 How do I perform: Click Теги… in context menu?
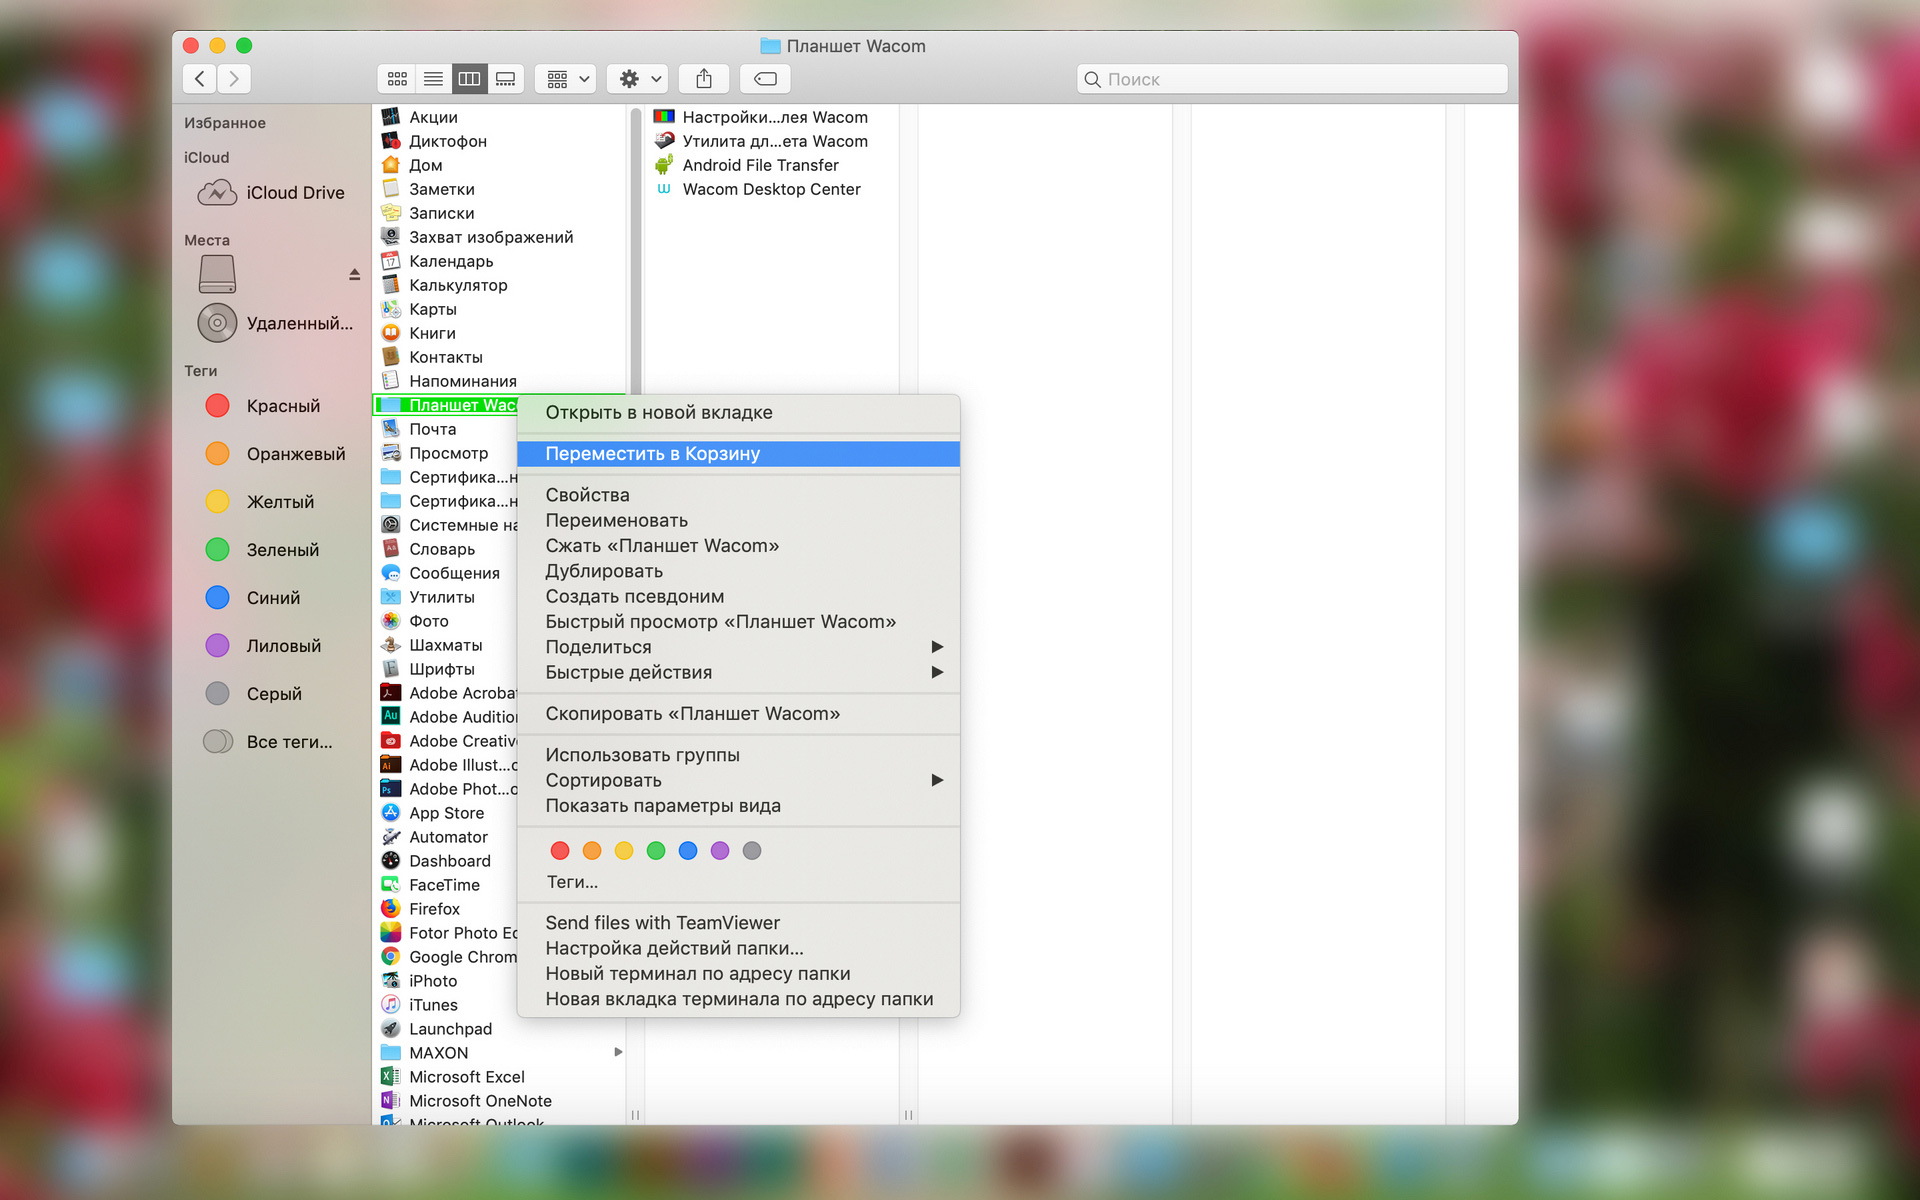coord(572,882)
